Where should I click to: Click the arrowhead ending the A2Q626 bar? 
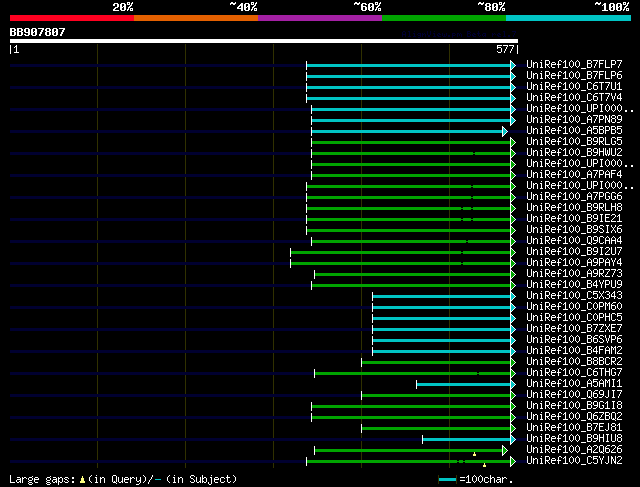[505, 451]
